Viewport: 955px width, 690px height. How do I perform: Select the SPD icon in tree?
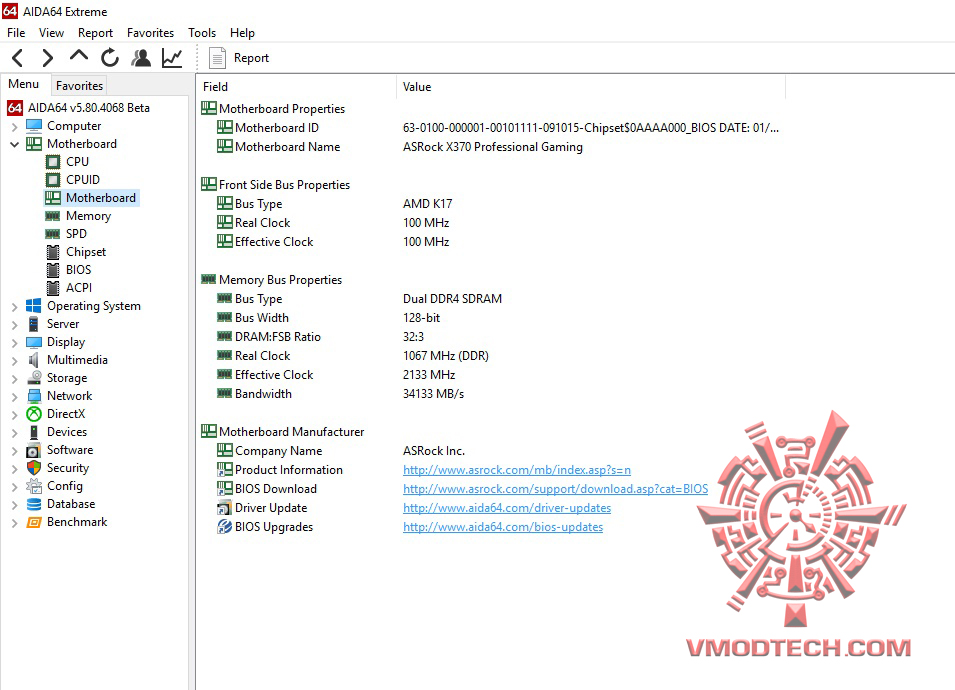tap(53, 234)
